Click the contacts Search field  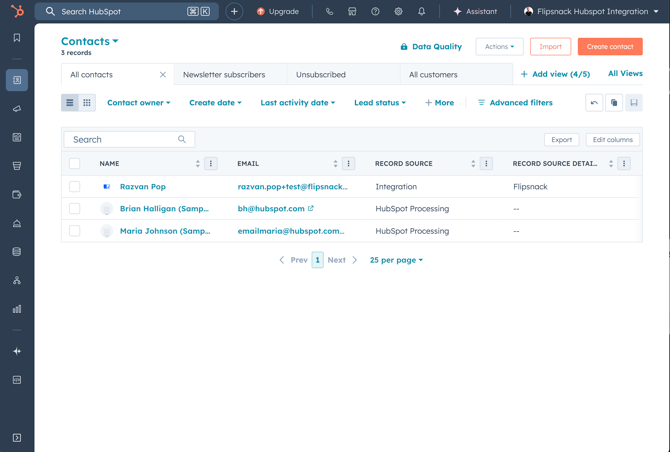click(122, 140)
